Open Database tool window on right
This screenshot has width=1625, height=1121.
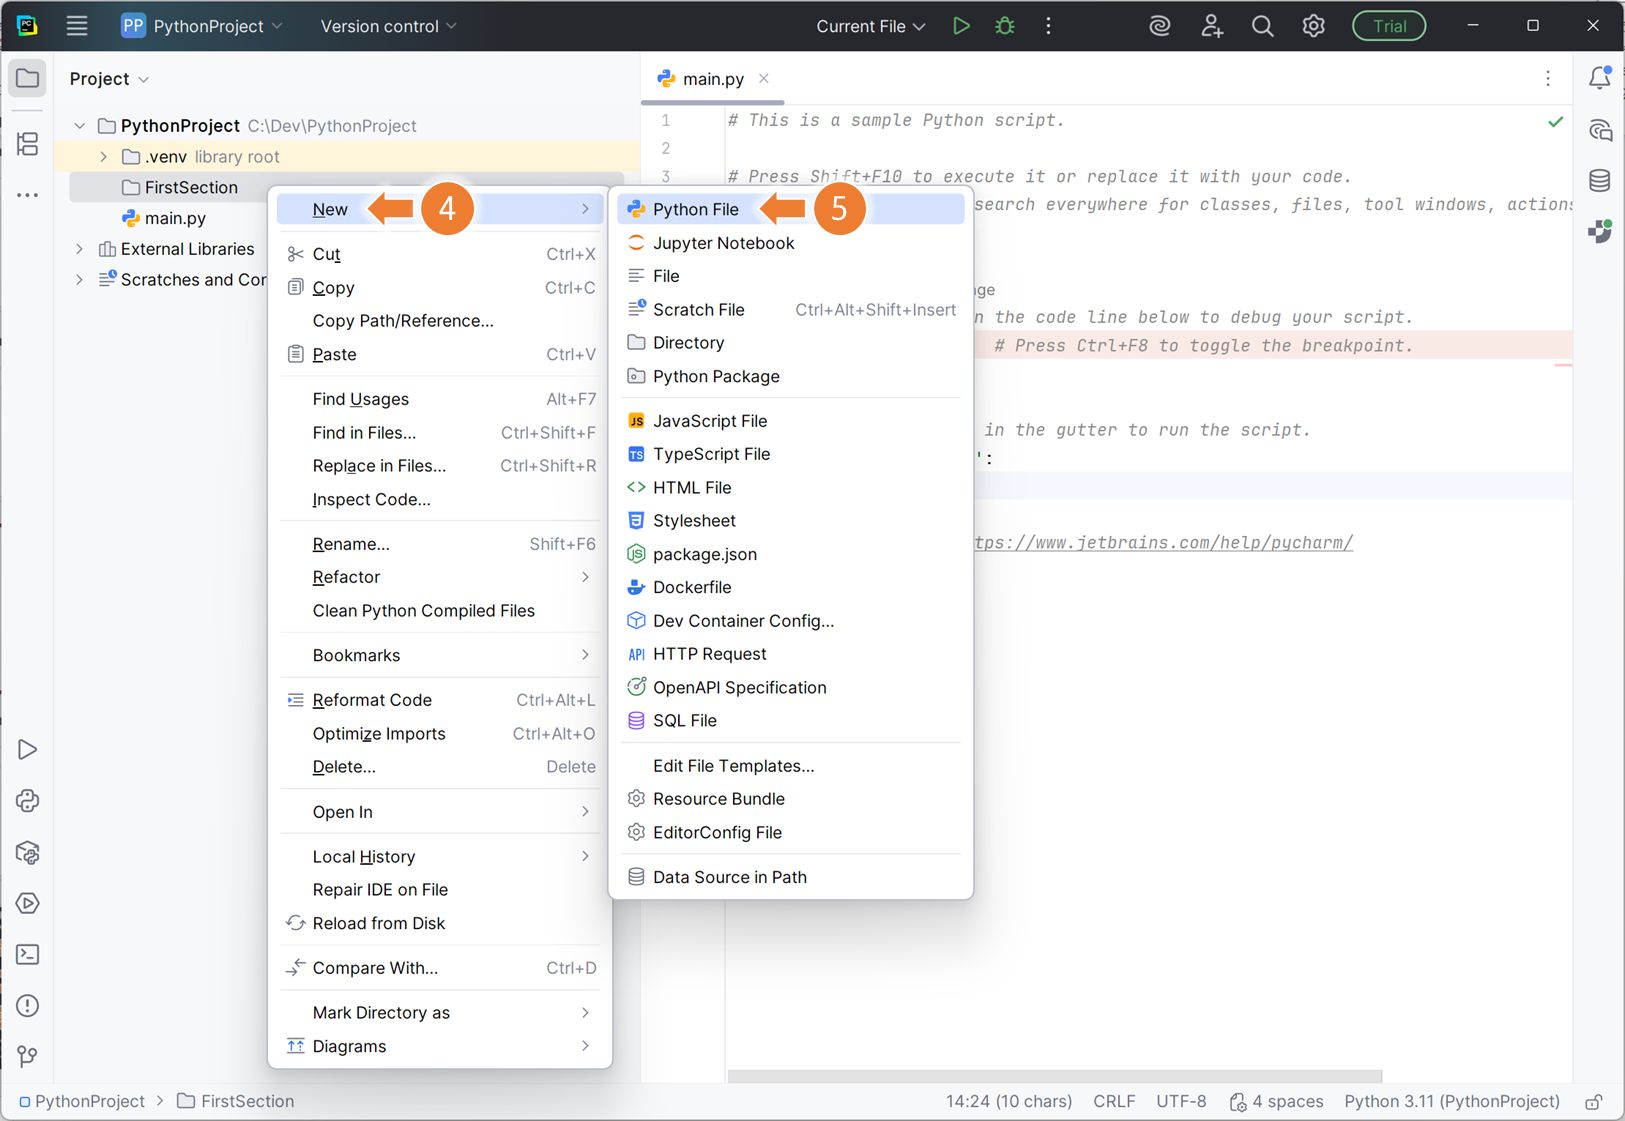[x=1600, y=181]
